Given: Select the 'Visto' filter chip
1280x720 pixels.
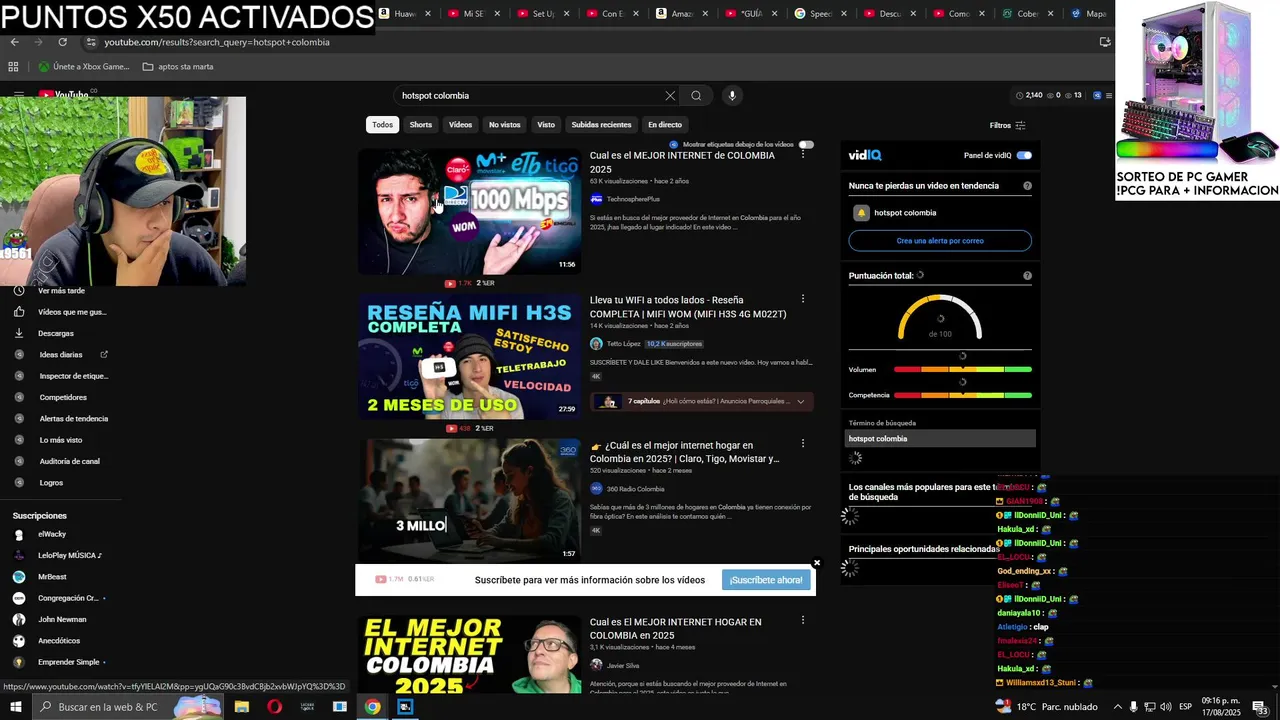Looking at the screenshot, I should pos(546,125).
